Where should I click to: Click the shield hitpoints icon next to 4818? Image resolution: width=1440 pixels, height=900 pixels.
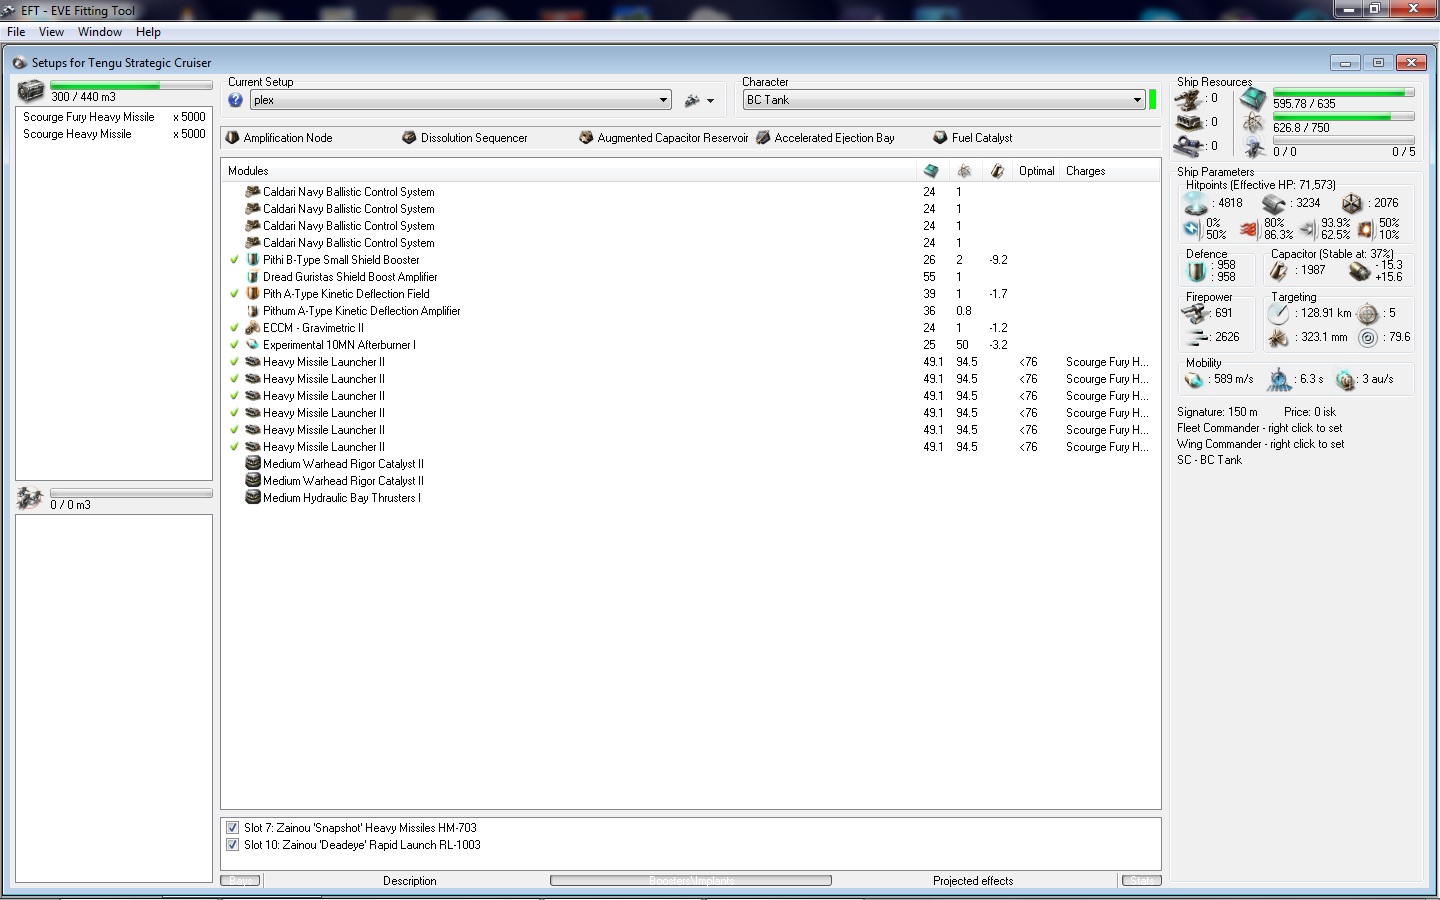click(1196, 203)
